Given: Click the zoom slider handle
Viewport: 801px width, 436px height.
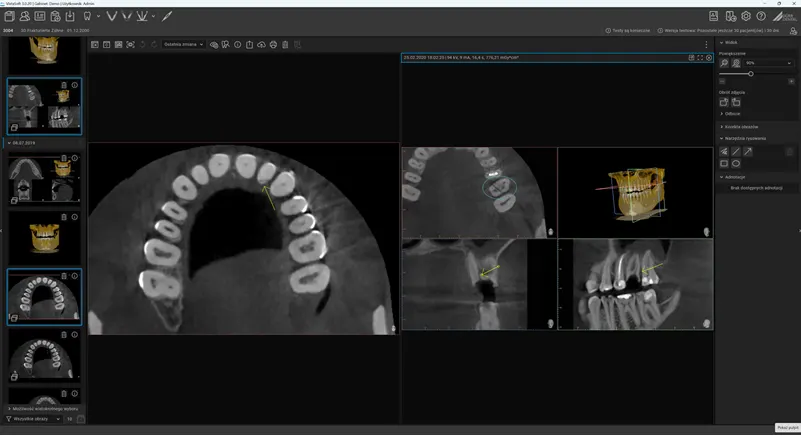Looking at the screenshot, I should (750, 74).
